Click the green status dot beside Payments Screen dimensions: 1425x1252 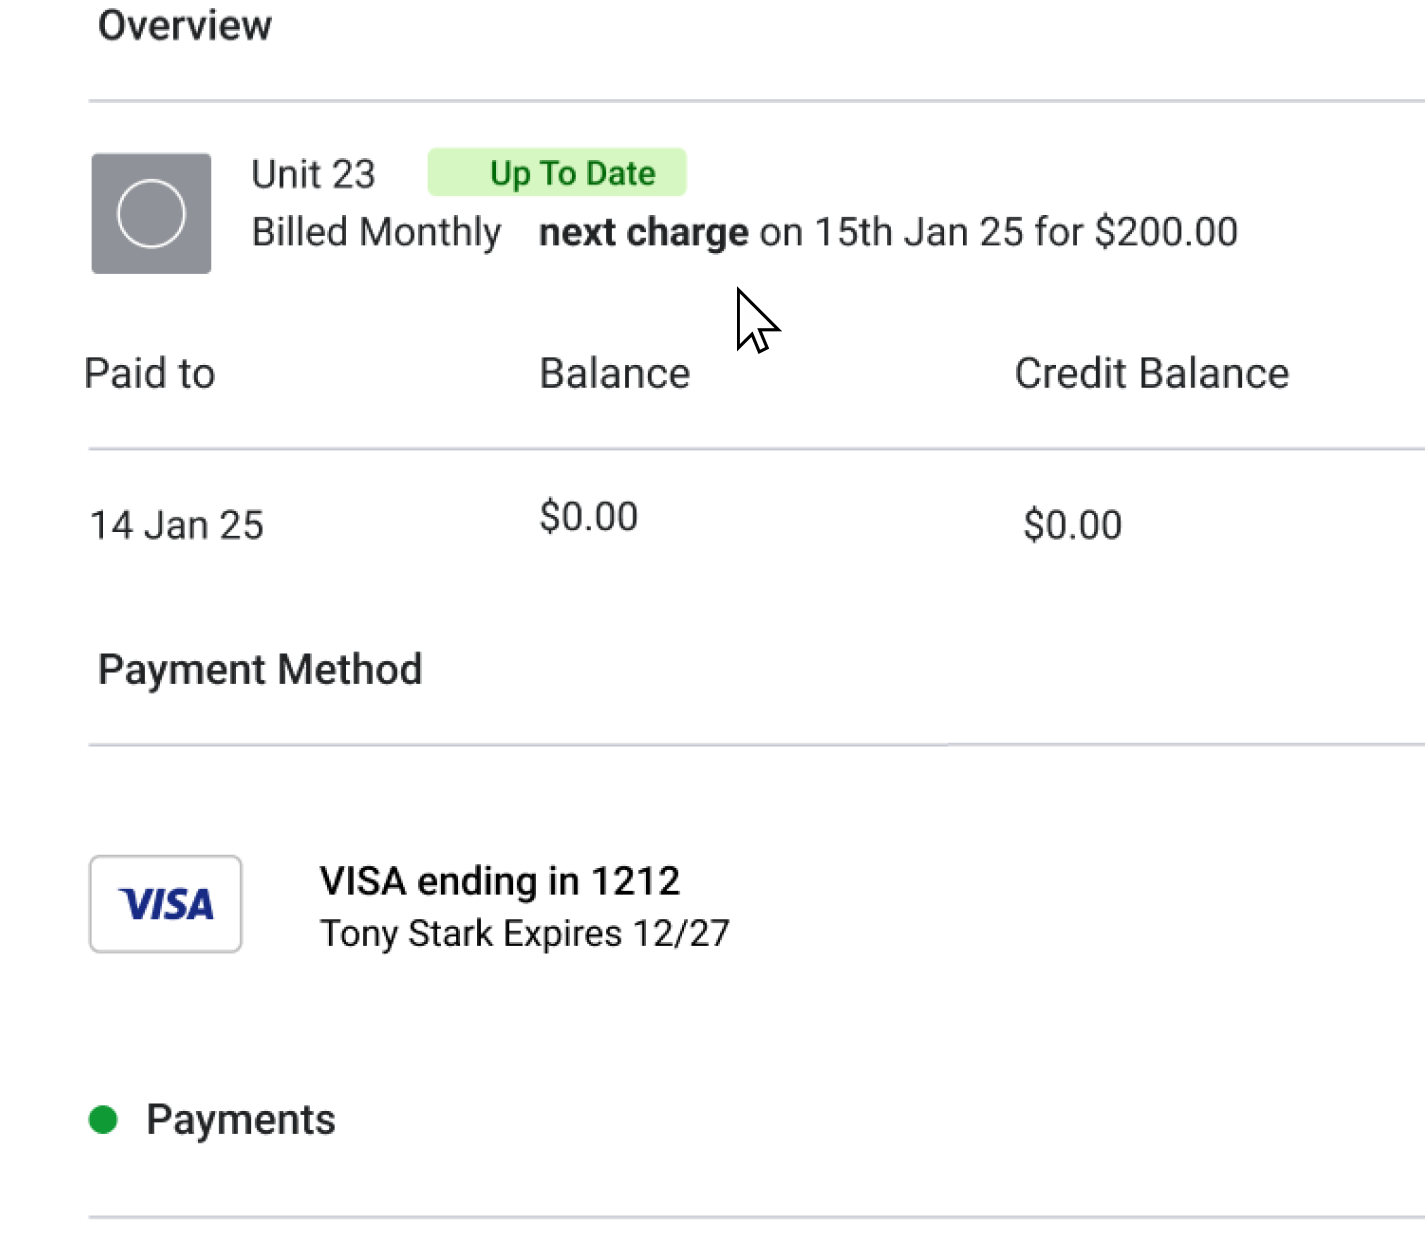[104, 1119]
